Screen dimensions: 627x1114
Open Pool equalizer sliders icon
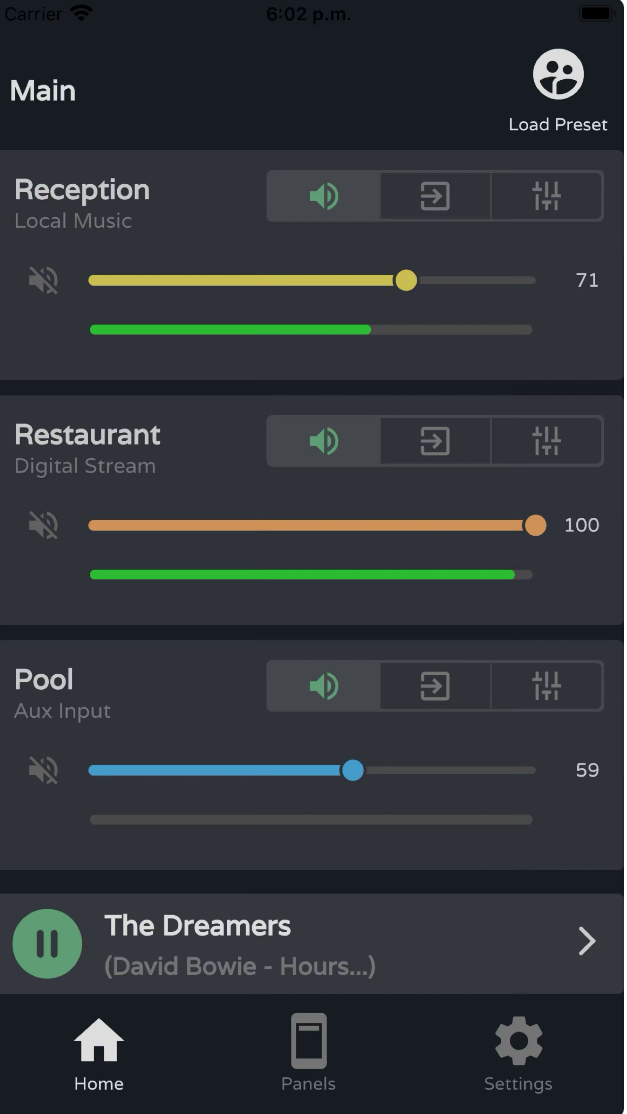tap(547, 686)
